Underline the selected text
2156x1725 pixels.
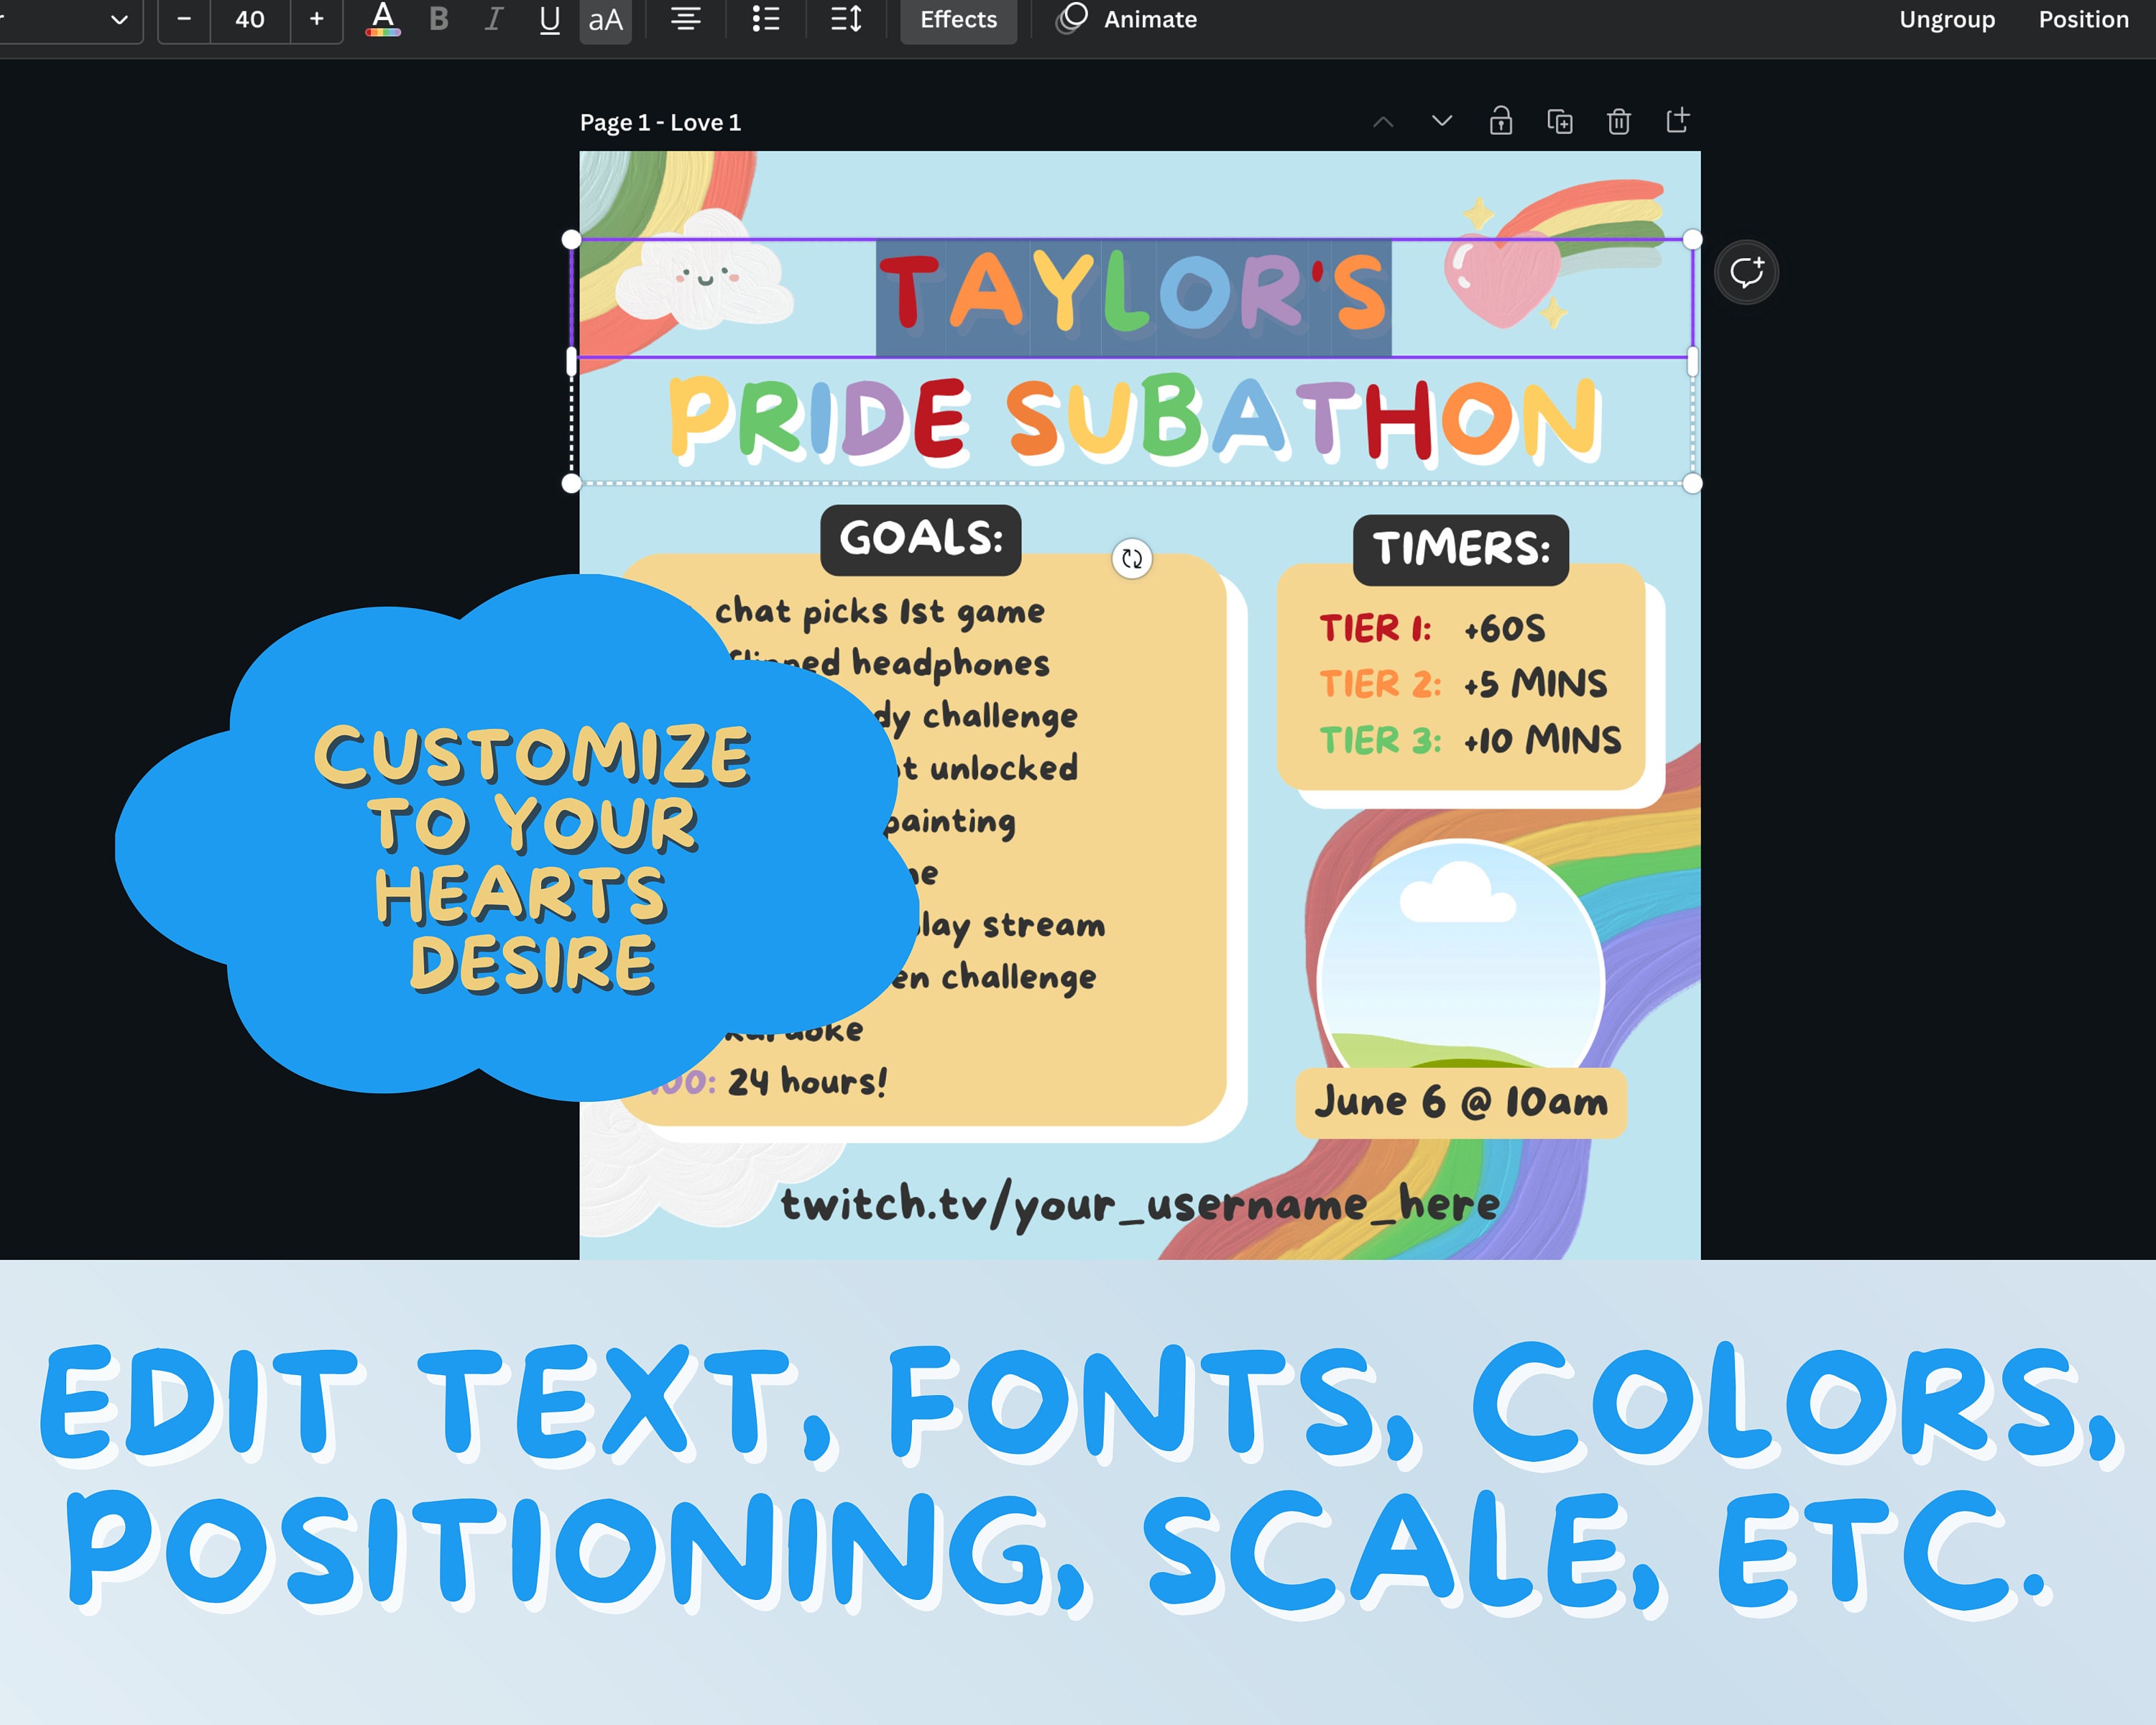point(549,20)
